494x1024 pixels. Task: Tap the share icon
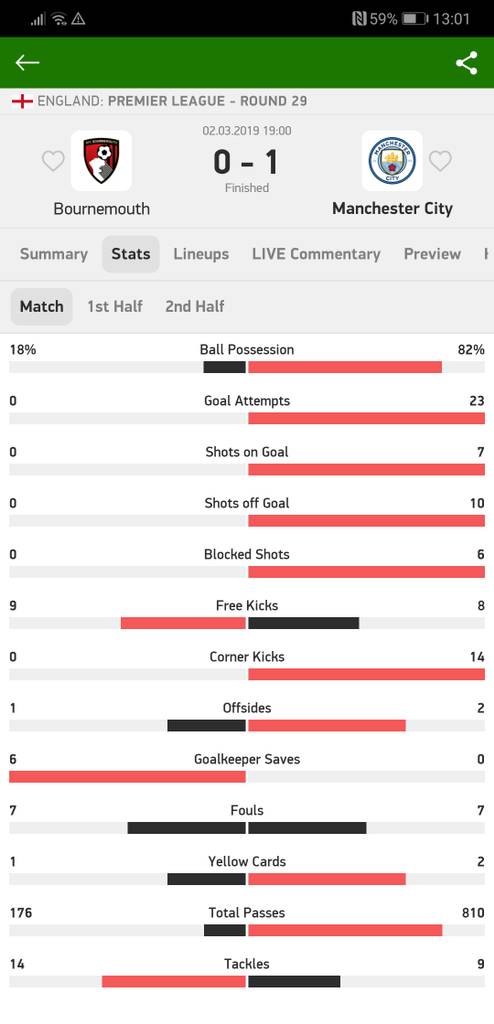pos(467,63)
